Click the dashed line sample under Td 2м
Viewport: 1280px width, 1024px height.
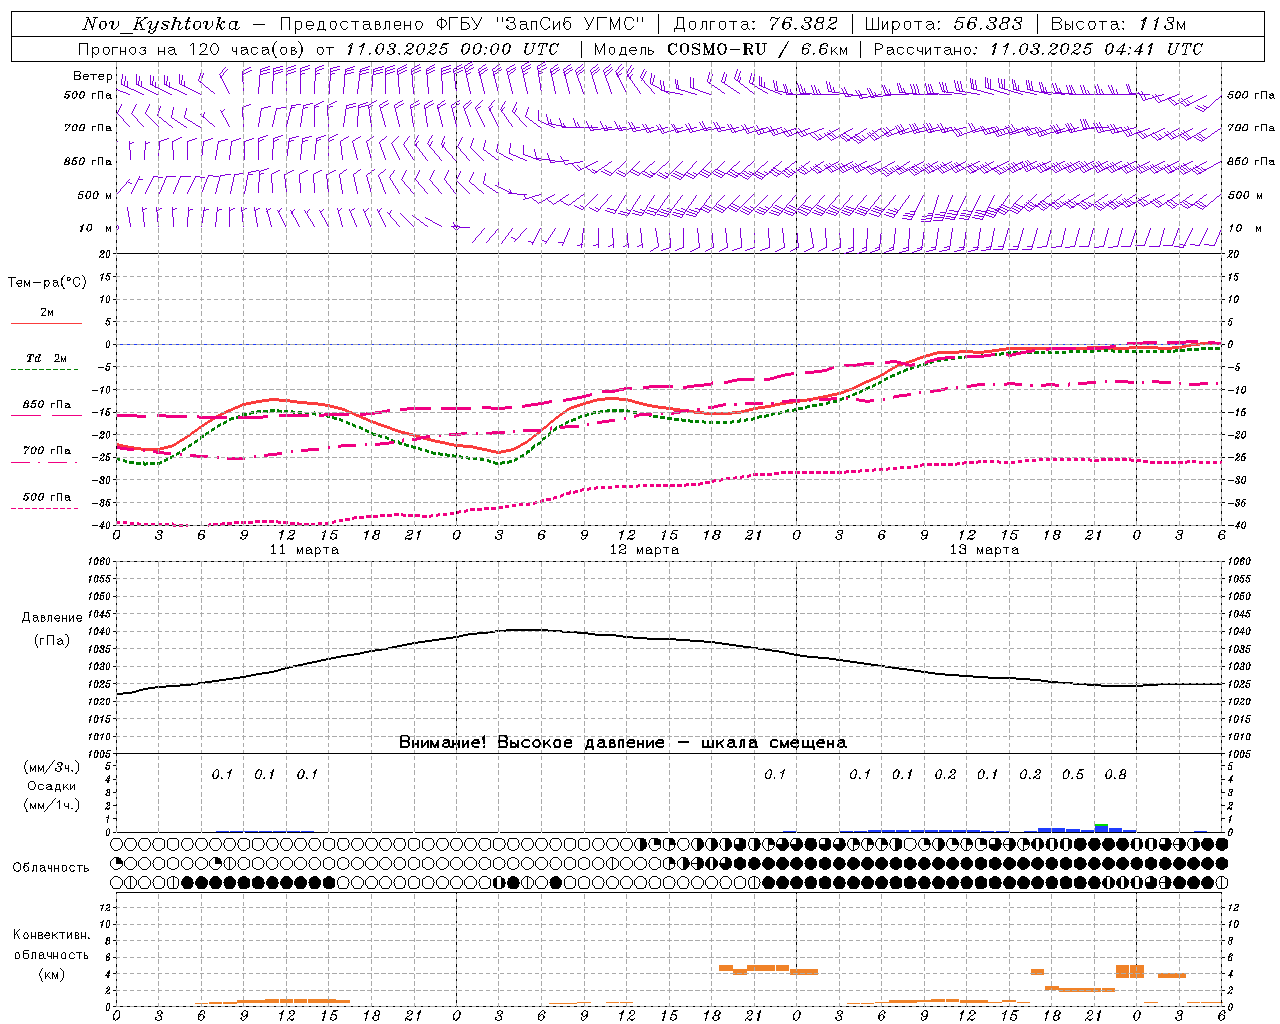46,369
